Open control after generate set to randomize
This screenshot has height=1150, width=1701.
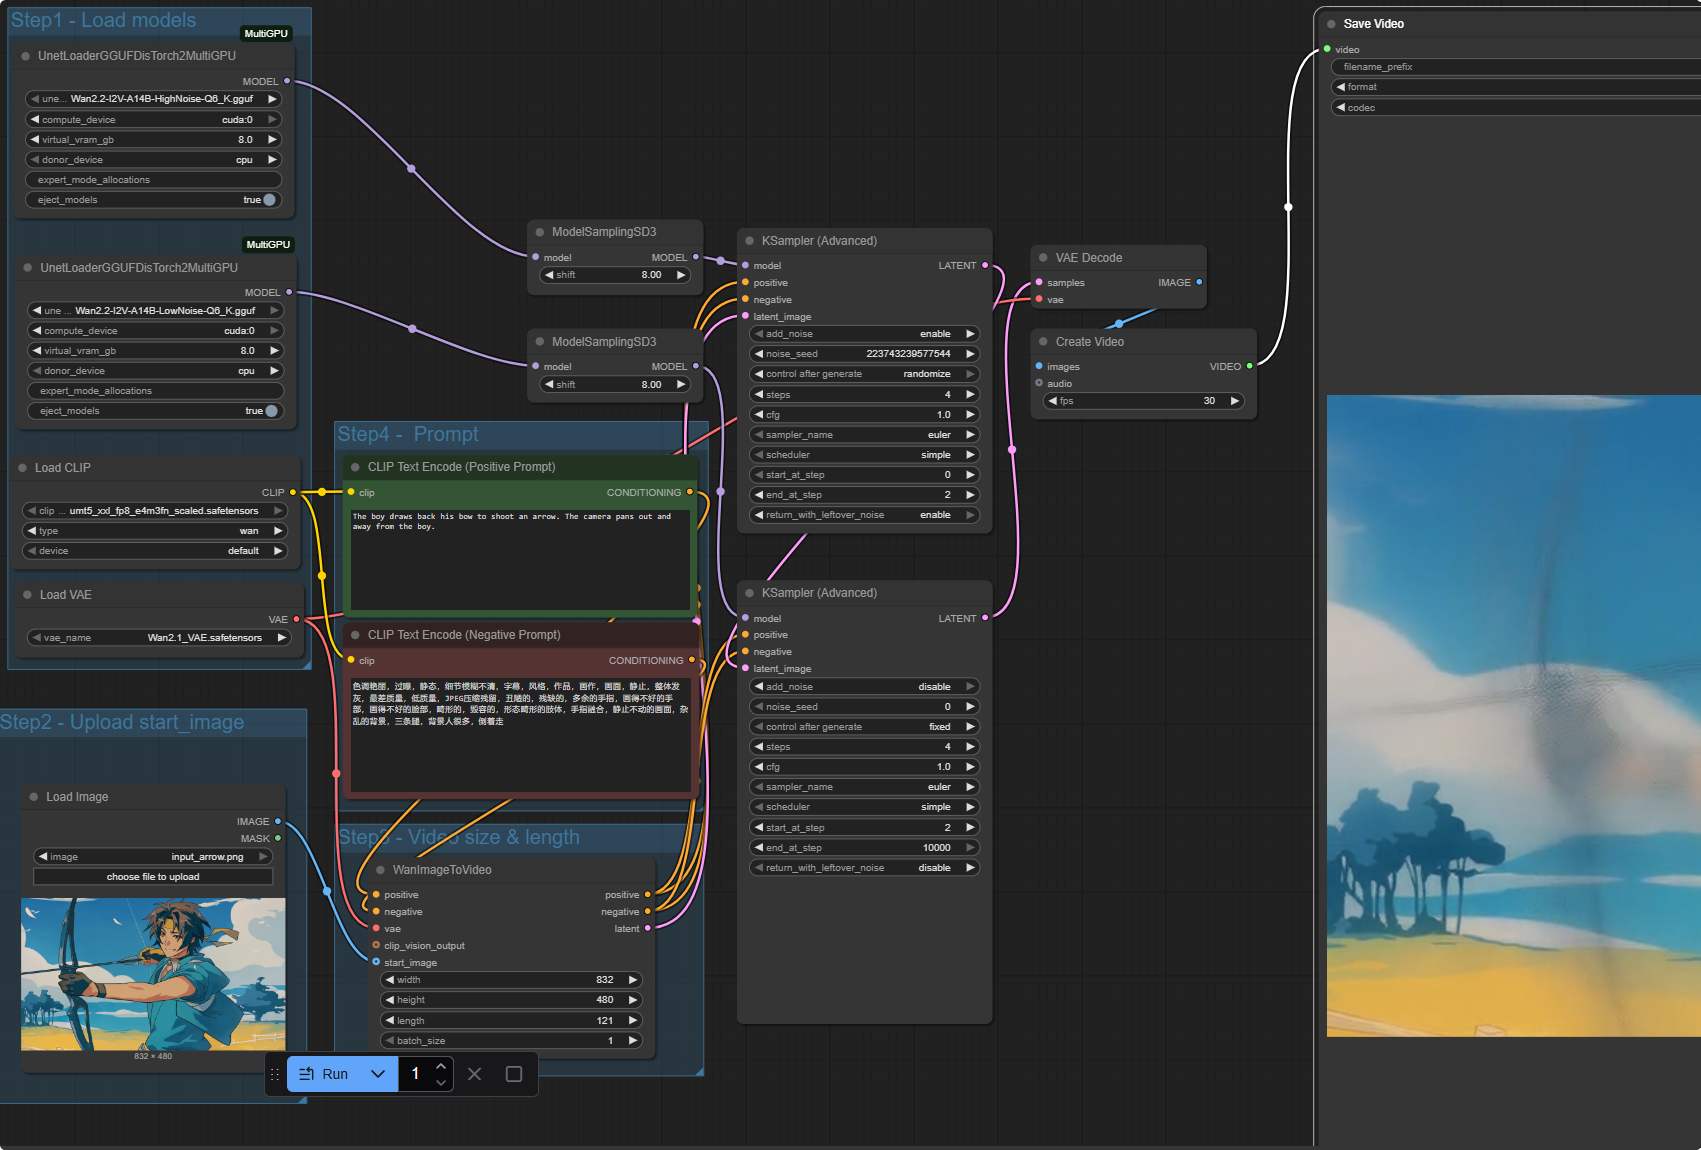coord(864,374)
